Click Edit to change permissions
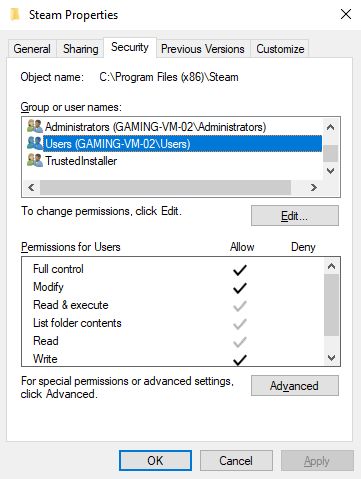Image resolution: width=361 pixels, height=479 pixels. point(295,216)
